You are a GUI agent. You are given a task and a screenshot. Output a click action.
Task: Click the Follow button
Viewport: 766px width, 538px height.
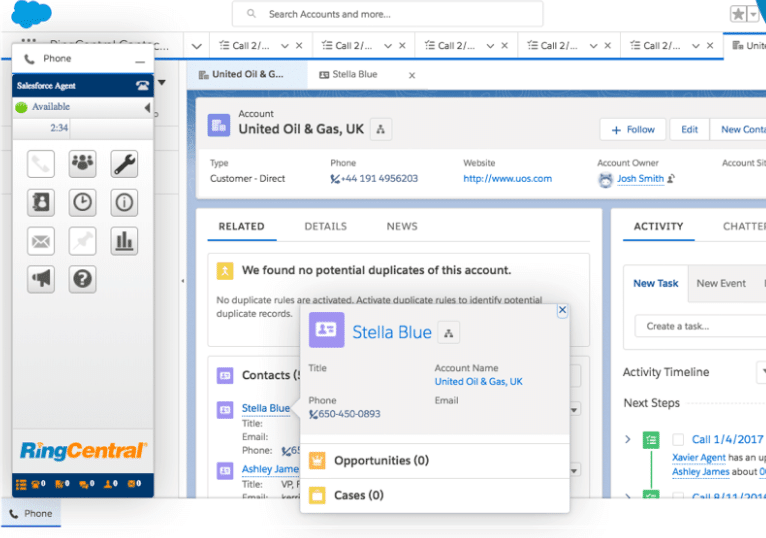click(x=631, y=129)
